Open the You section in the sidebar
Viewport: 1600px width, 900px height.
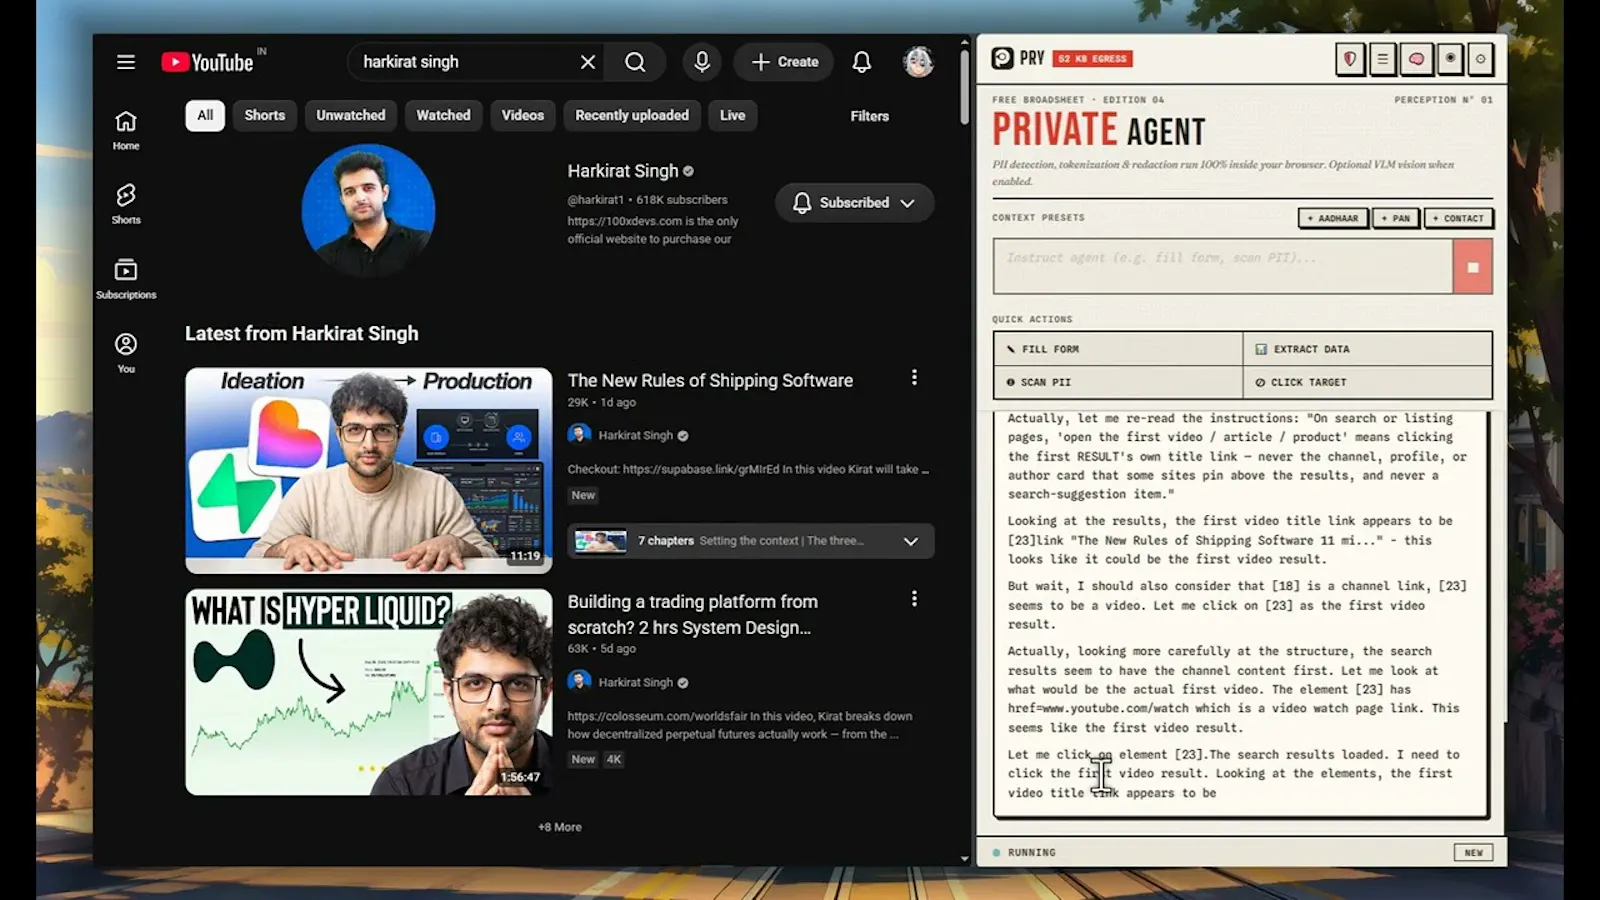(126, 353)
